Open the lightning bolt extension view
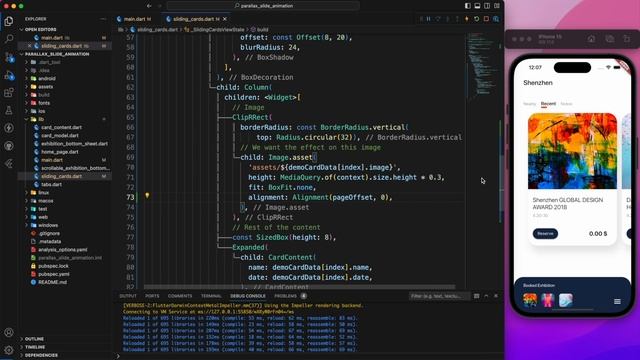This screenshot has width=640, height=360. 9,128
